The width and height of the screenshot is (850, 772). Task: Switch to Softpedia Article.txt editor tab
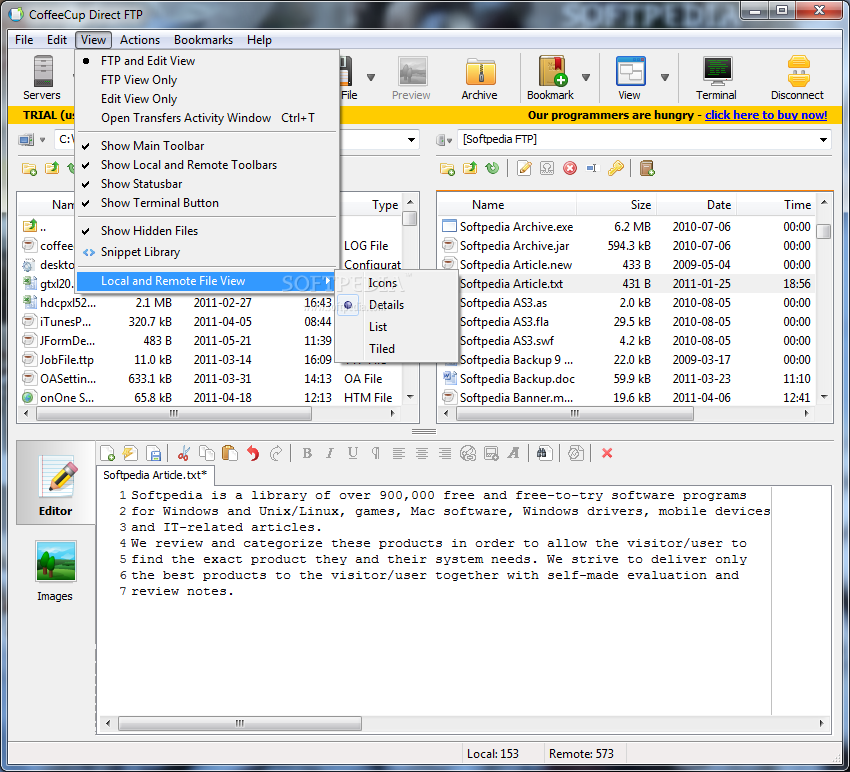[x=155, y=475]
